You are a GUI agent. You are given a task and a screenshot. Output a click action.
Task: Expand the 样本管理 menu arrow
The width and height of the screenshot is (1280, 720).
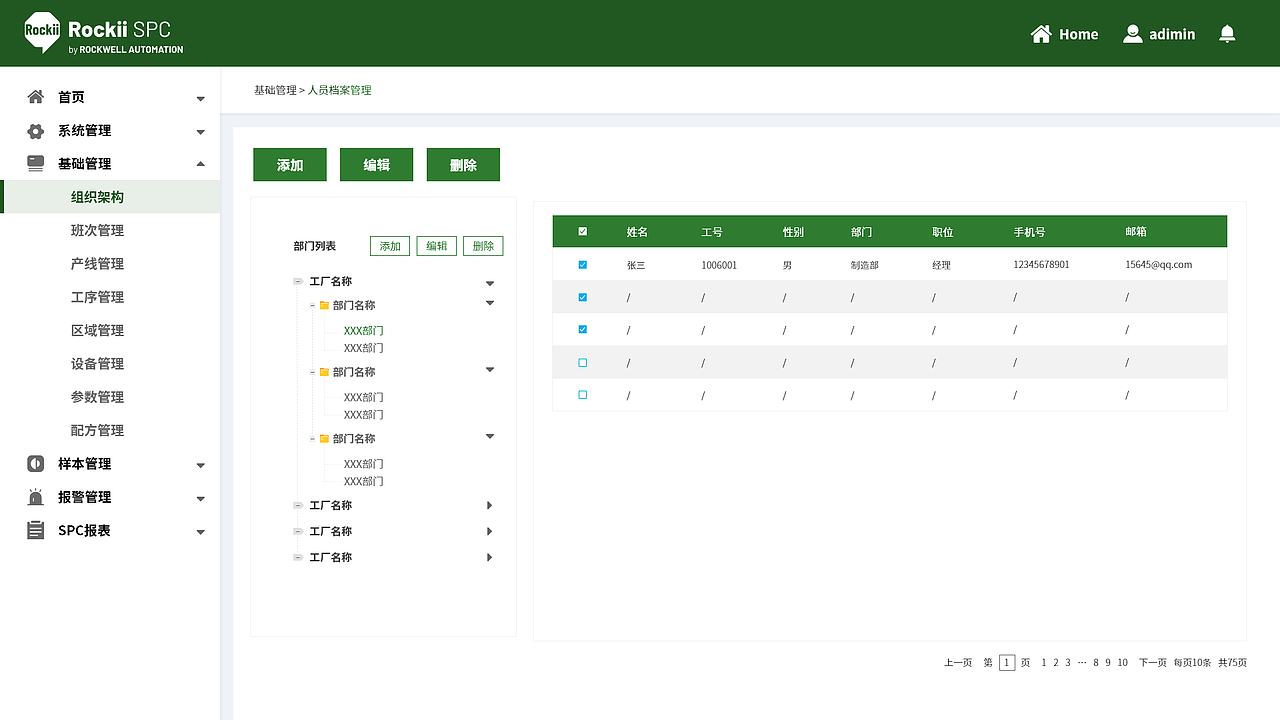pos(201,465)
